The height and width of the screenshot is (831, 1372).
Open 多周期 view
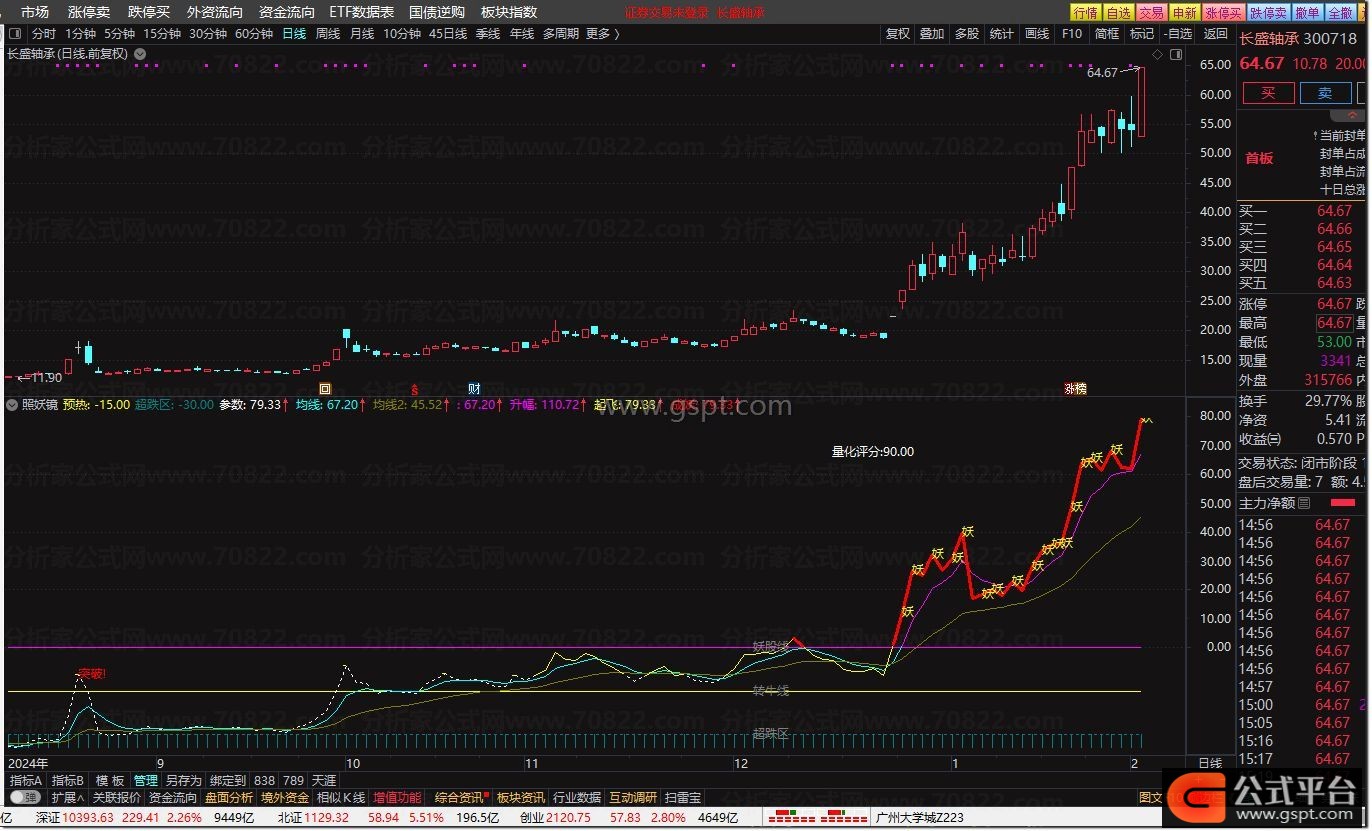[561, 34]
